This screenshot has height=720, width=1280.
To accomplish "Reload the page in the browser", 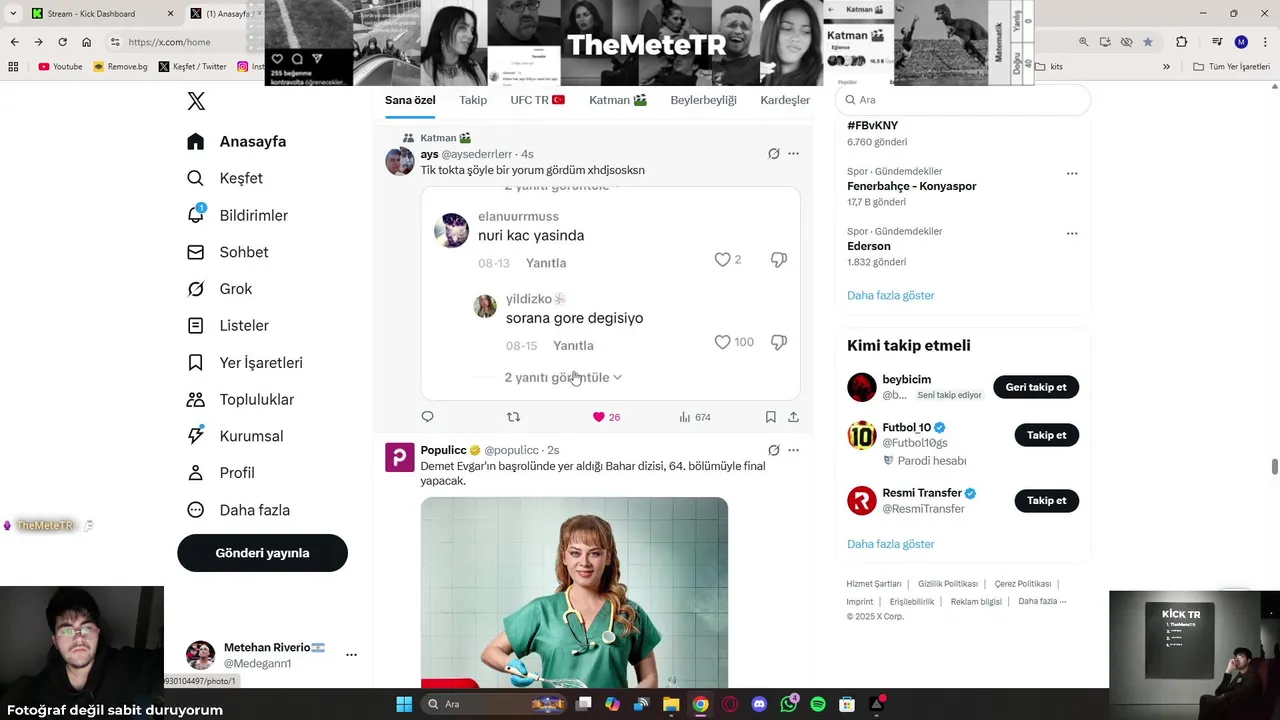I will tap(62, 42).
